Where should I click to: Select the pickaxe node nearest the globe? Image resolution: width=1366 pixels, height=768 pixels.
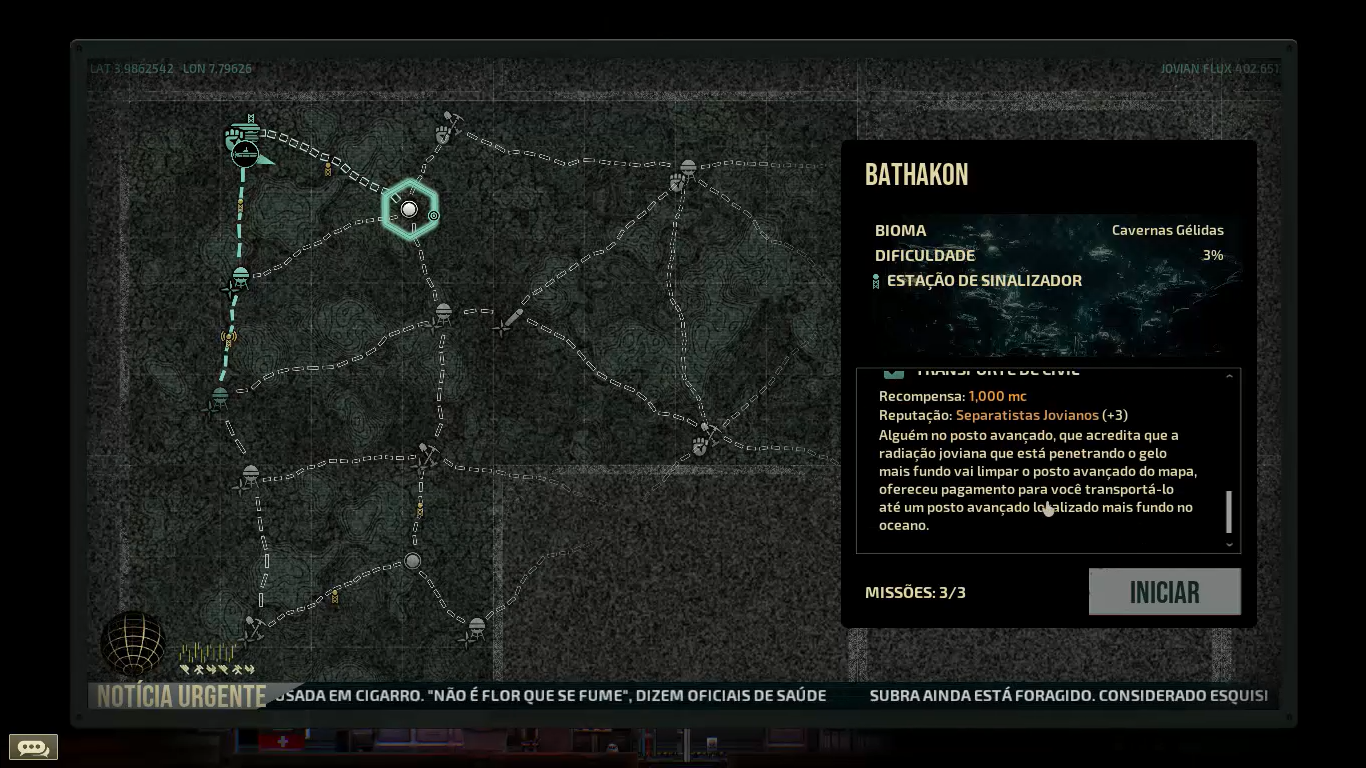click(x=254, y=626)
